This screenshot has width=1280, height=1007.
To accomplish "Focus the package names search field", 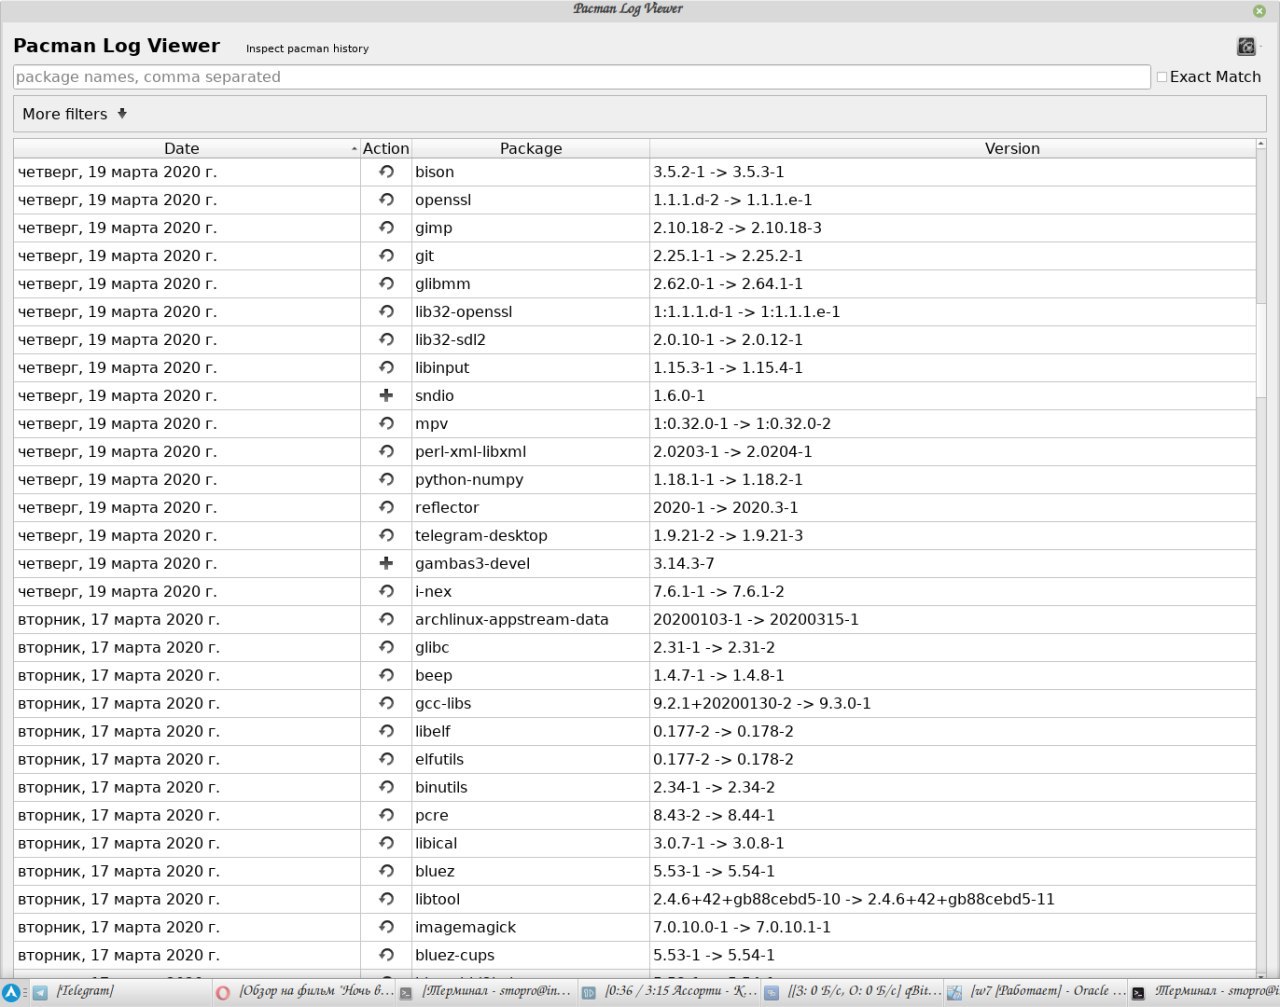I will pyautogui.click(x=581, y=77).
